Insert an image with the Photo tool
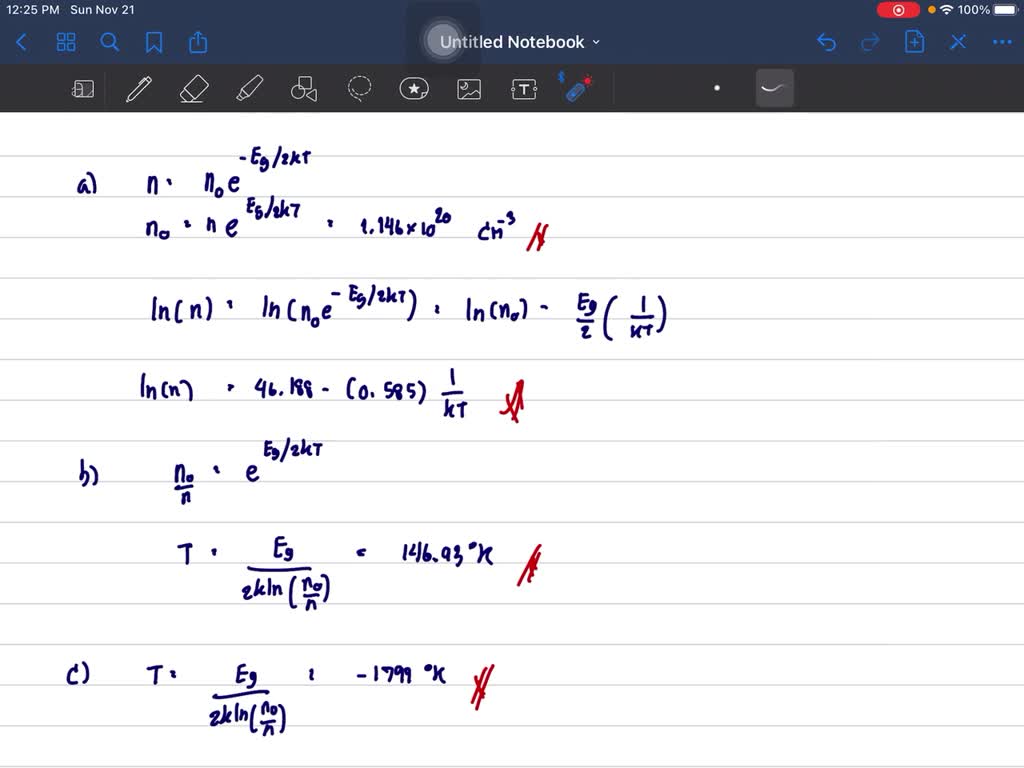The image size is (1024, 768). tap(469, 88)
